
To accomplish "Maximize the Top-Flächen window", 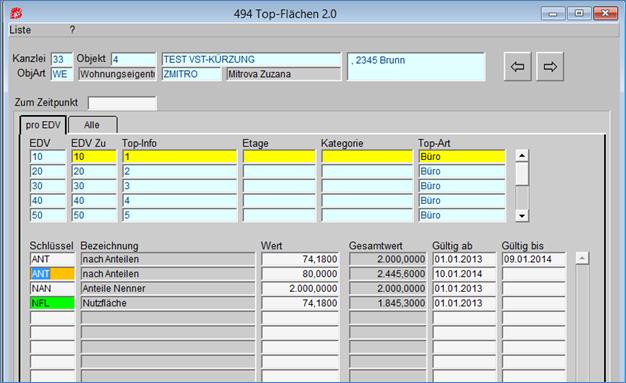I will (x=579, y=14).
